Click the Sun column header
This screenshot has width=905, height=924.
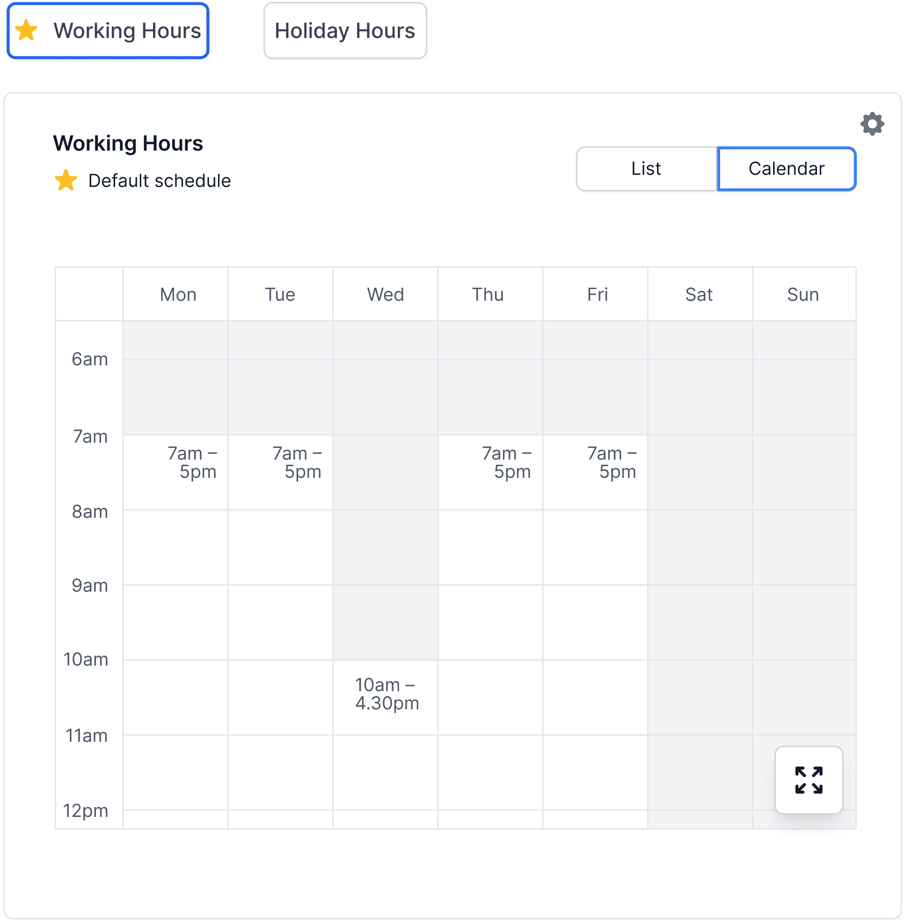(x=803, y=295)
